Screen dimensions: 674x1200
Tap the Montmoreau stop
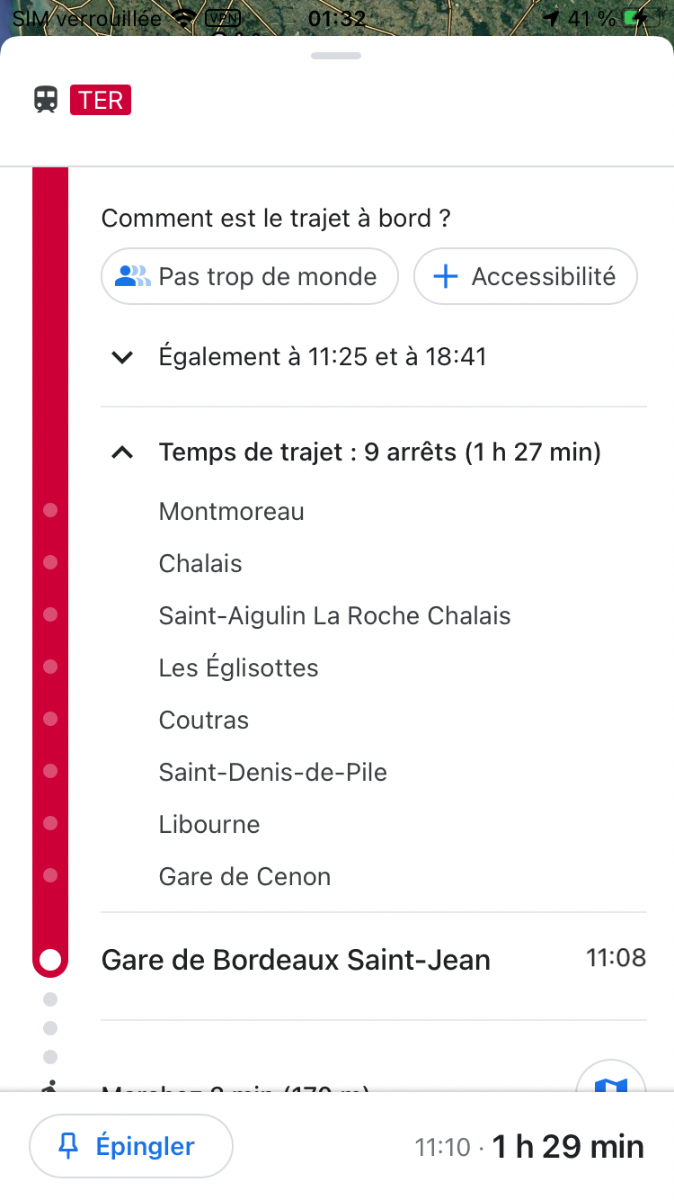[231, 512]
